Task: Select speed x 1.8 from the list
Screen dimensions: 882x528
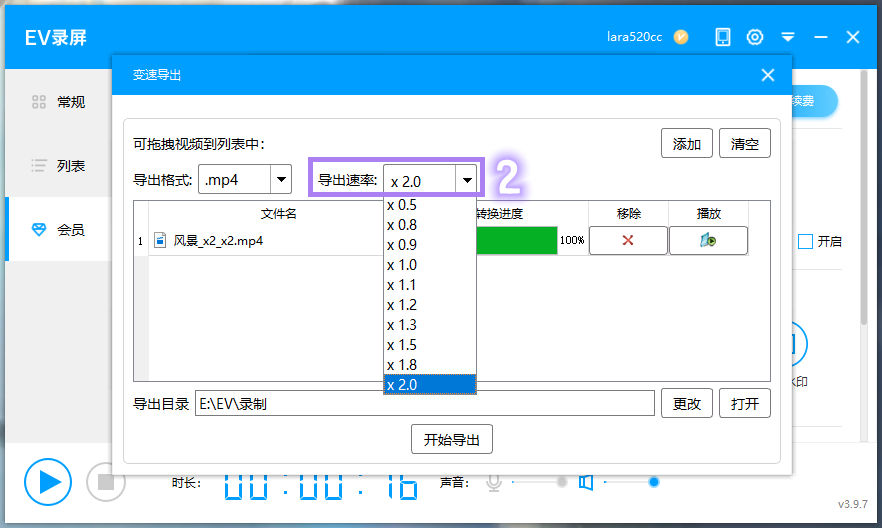Action: [430, 365]
